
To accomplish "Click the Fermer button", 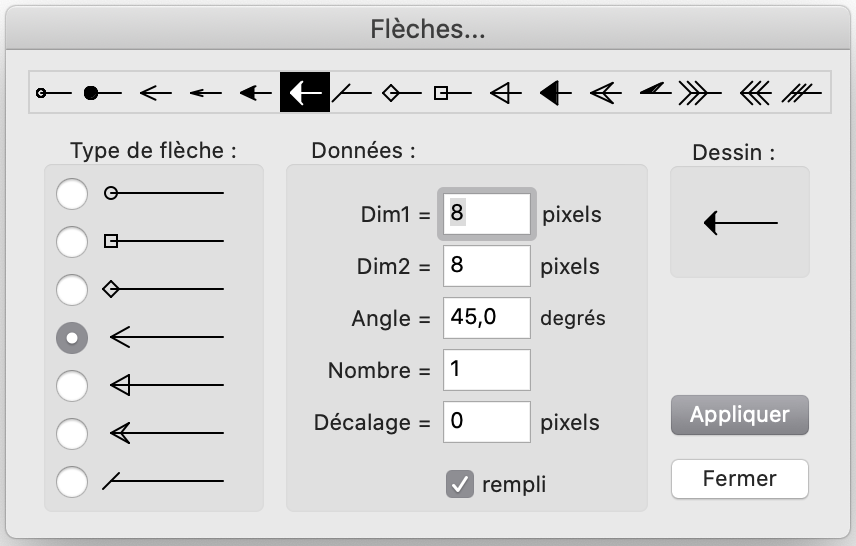I will (x=740, y=479).
